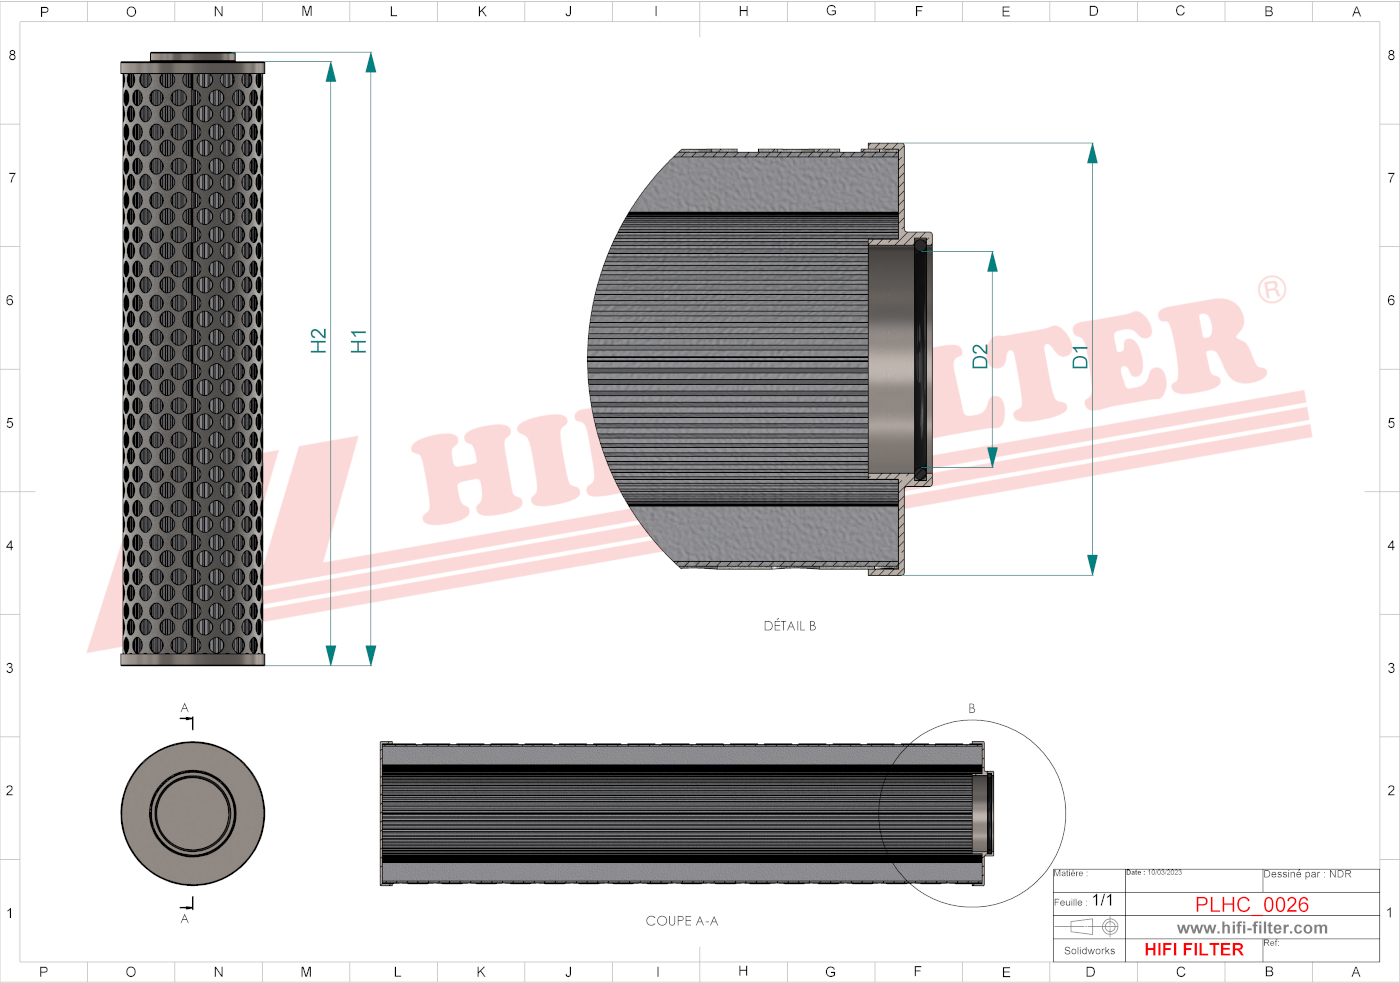
Task: Click the detail circle label B
Action: [971, 709]
